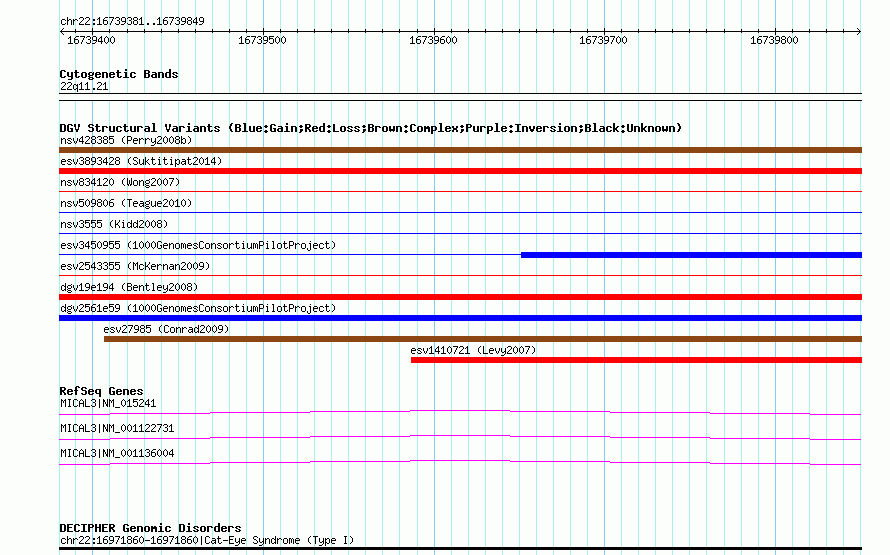Select the thick blue esv3450955 gain bar
This screenshot has width=890, height=555.
(x=691, y=255)
